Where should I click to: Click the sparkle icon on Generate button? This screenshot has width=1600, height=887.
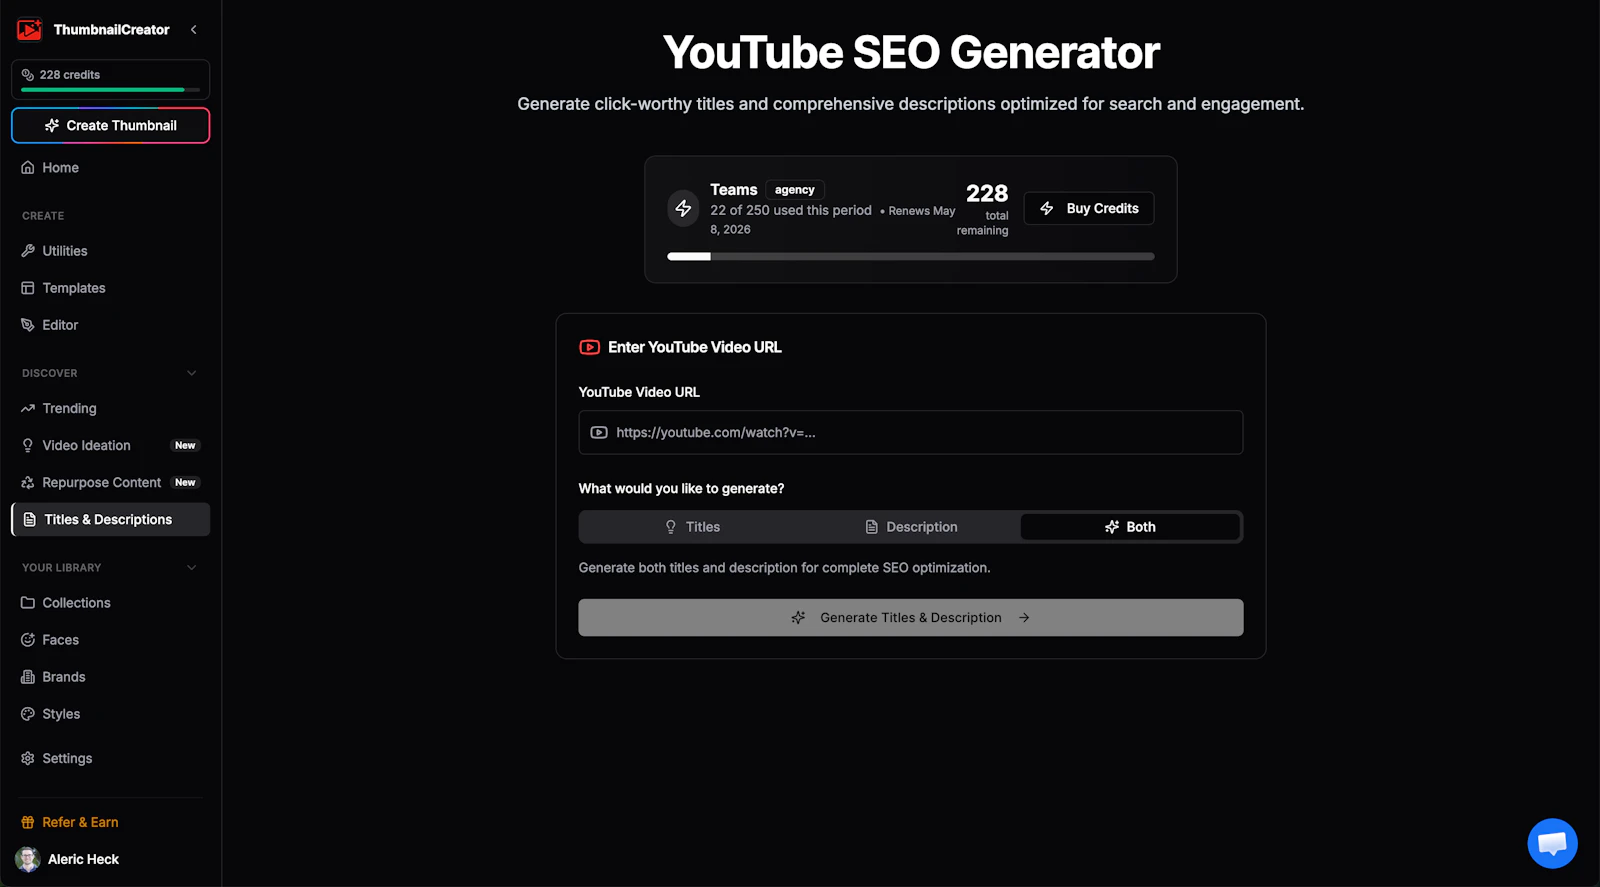click(x=798, y=618)
